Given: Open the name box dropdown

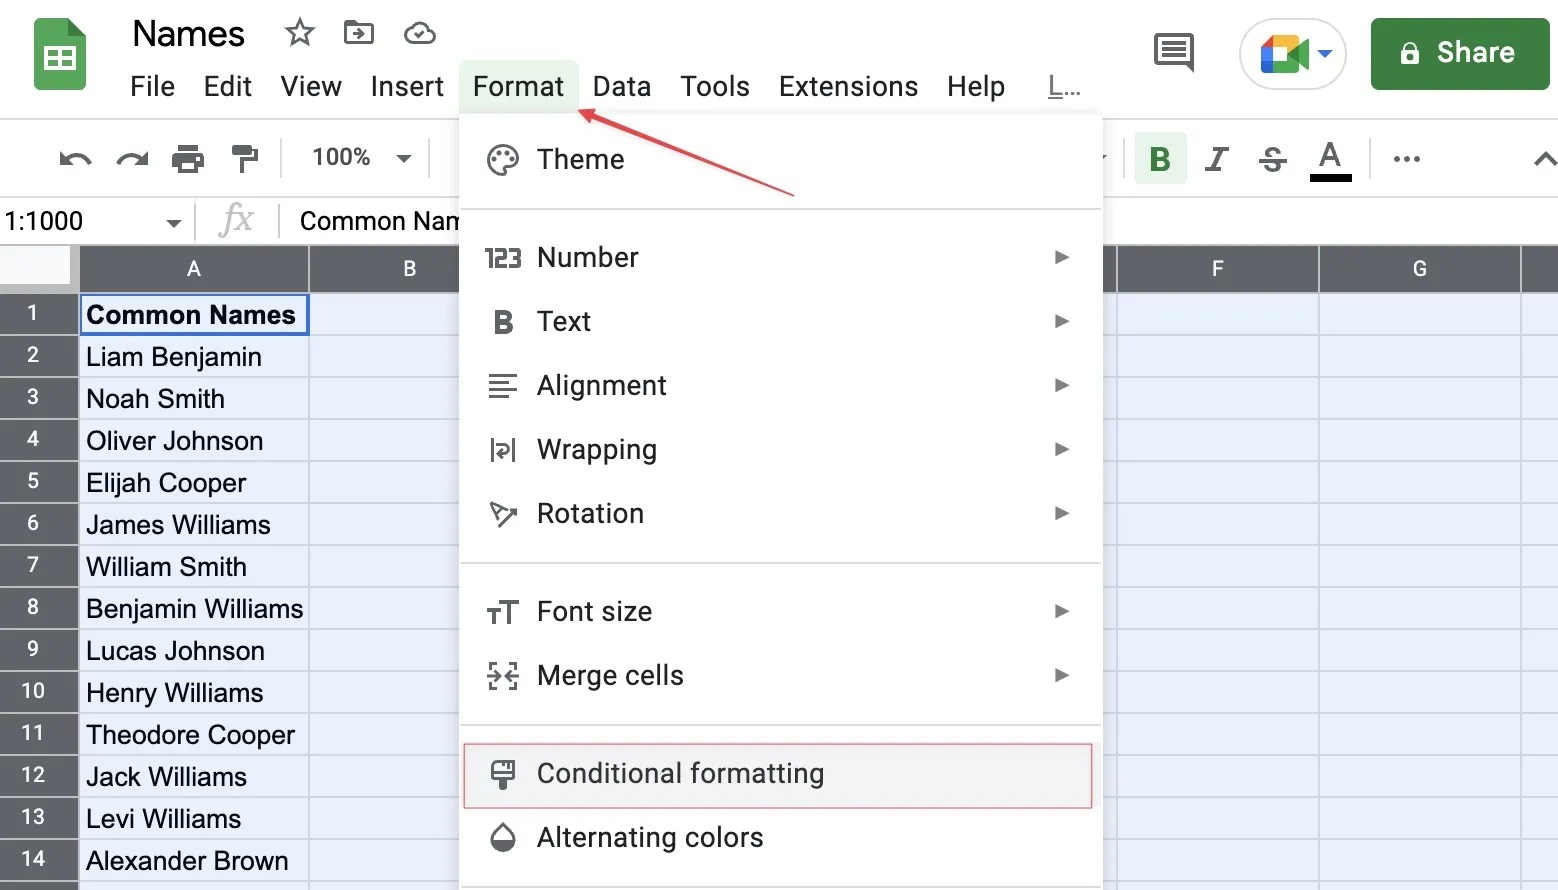Looking at the screenshot, I should 174,221.
